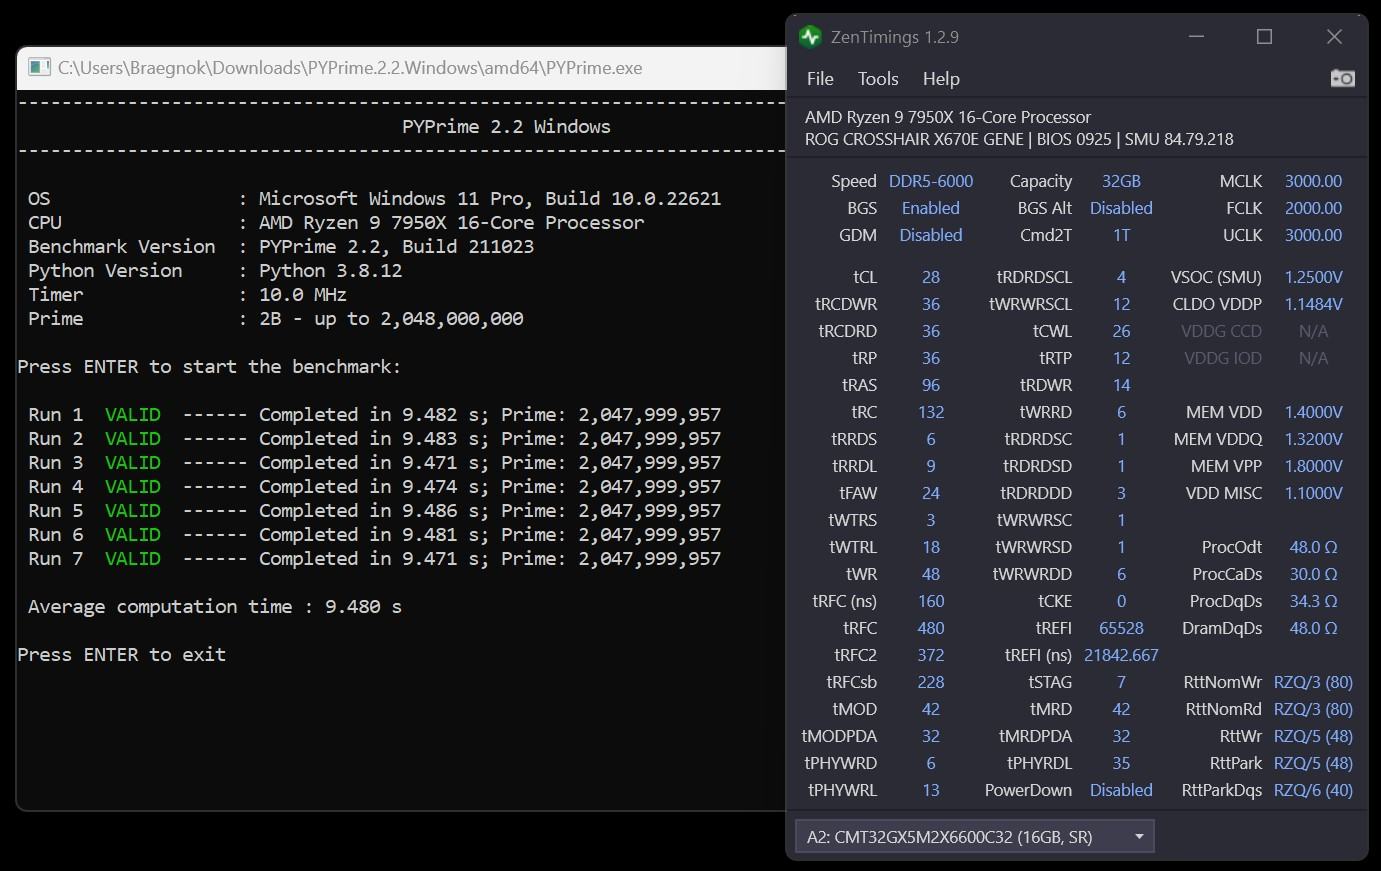Click the Python Version 3.8.12 line

coord(215,270)
